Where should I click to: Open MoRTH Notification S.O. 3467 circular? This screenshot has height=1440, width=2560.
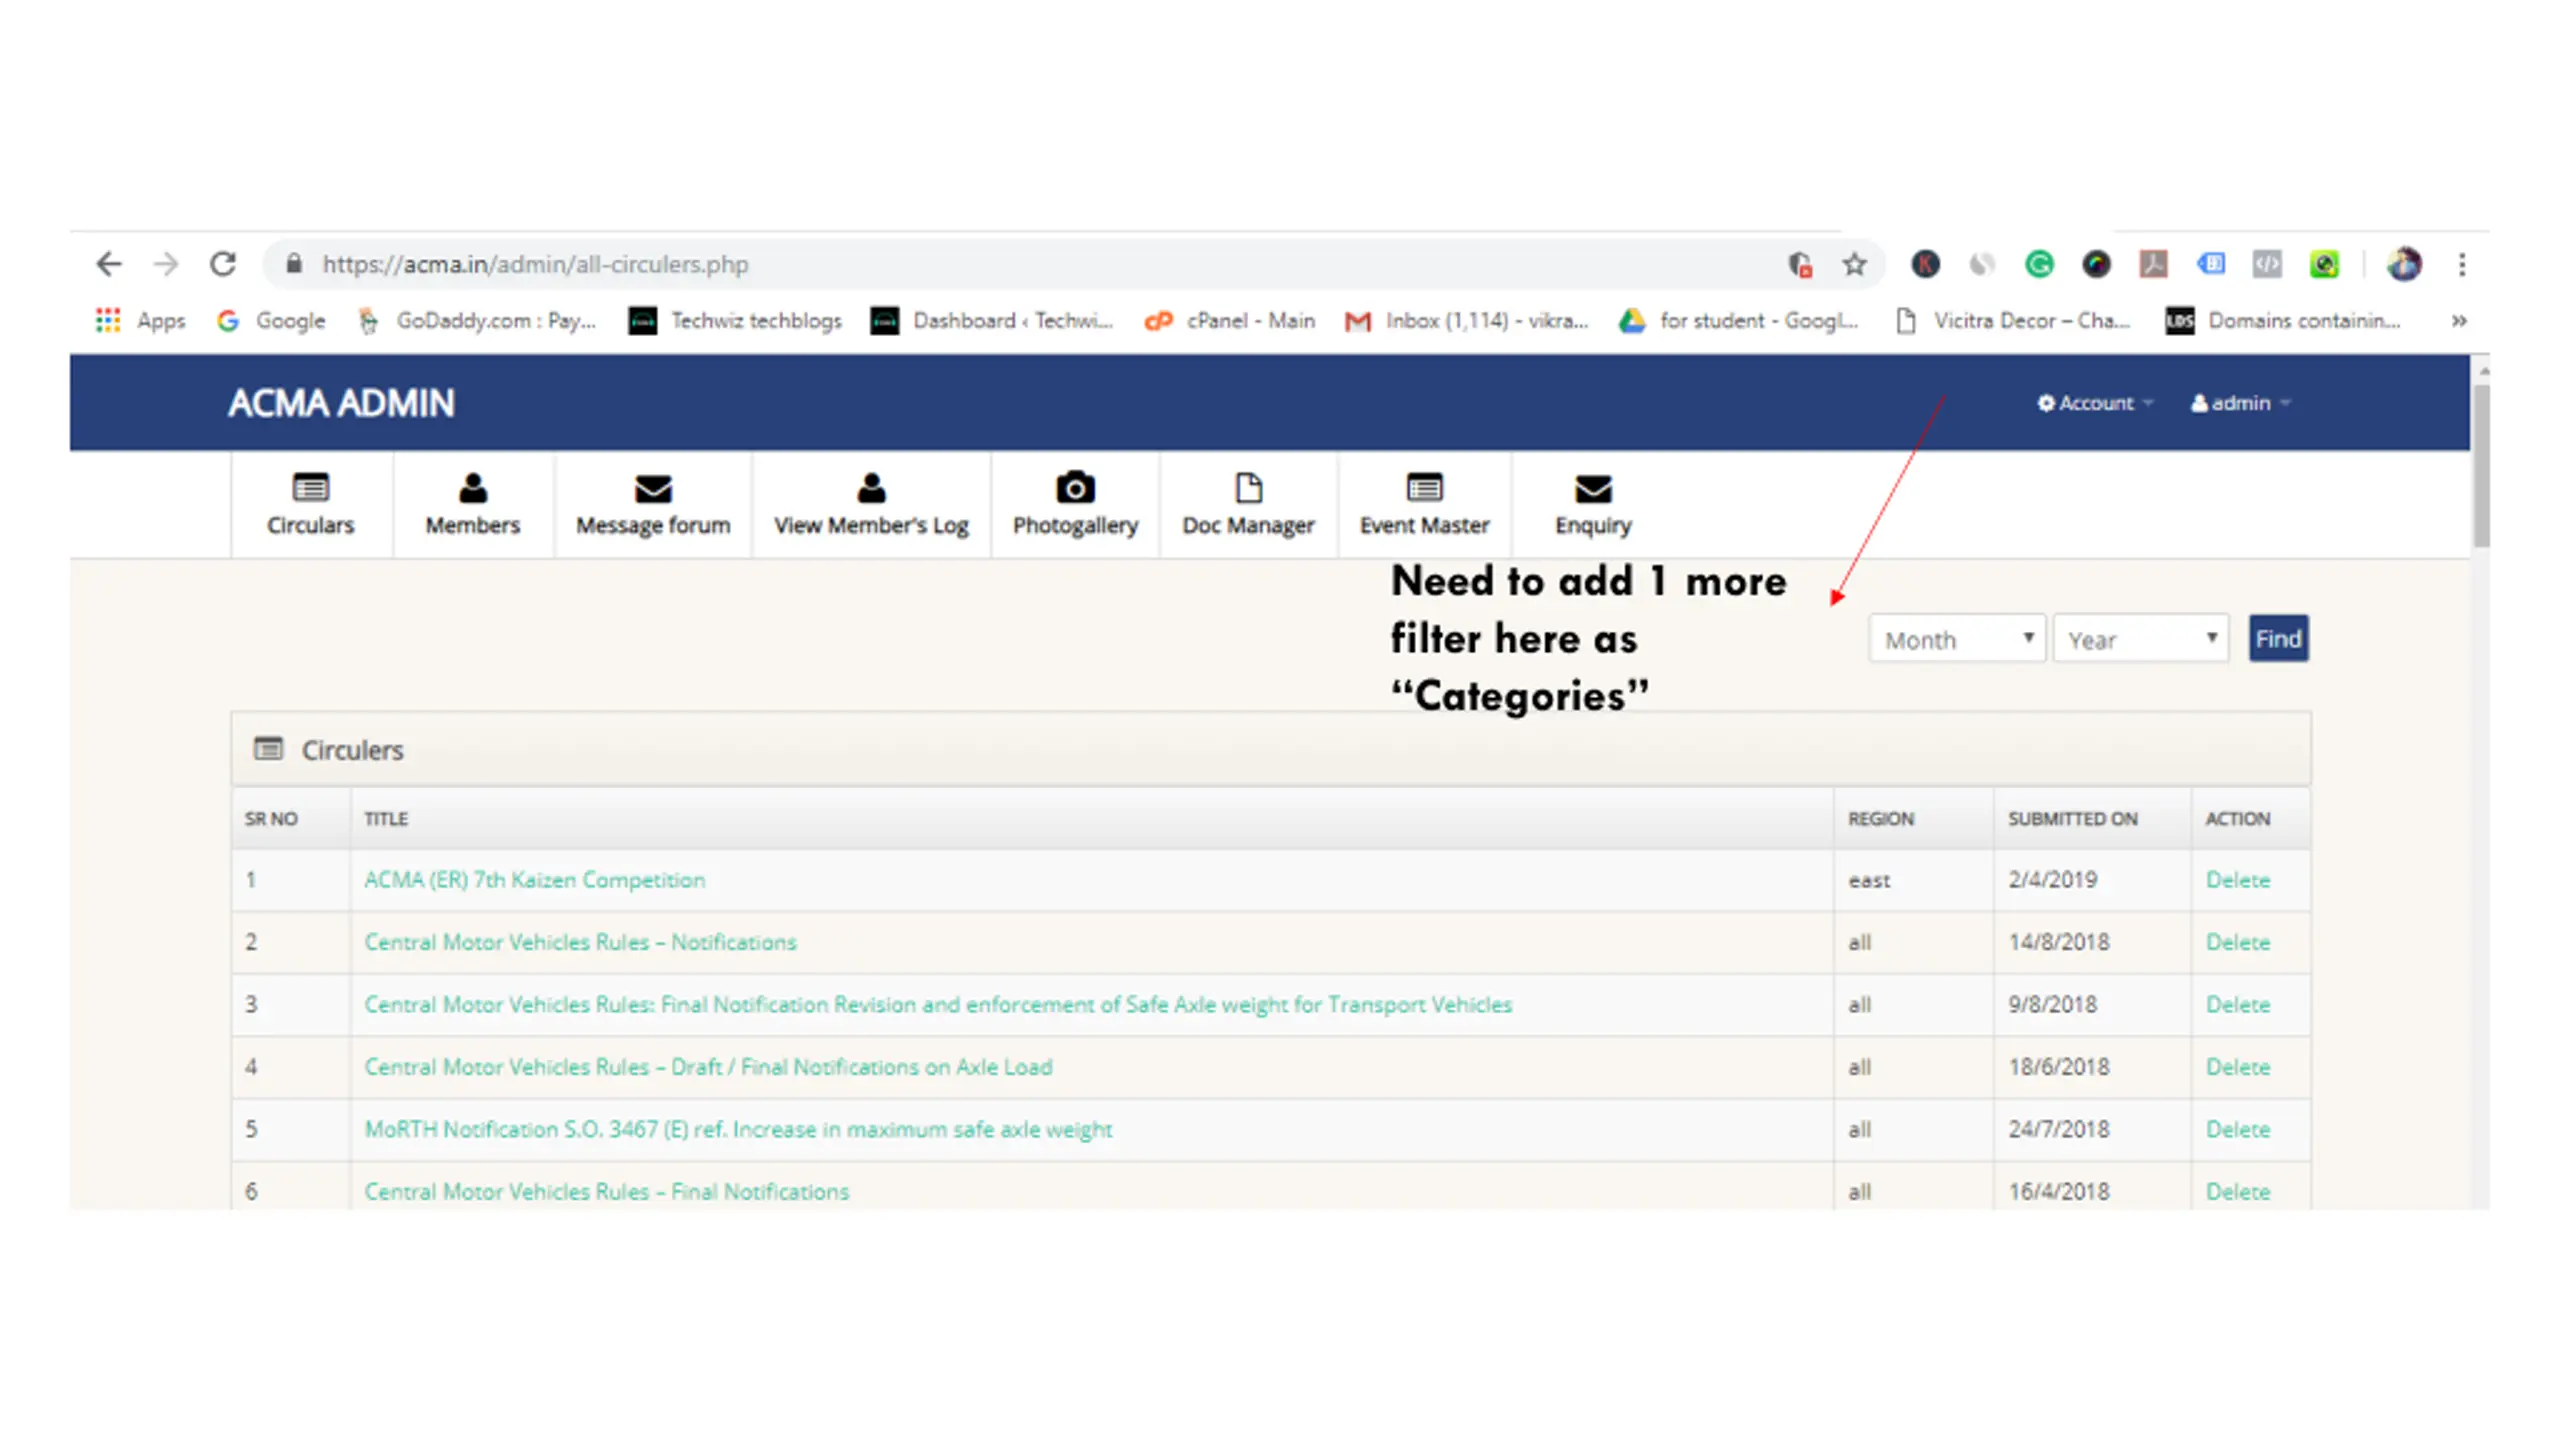[x=738, y=1129]
